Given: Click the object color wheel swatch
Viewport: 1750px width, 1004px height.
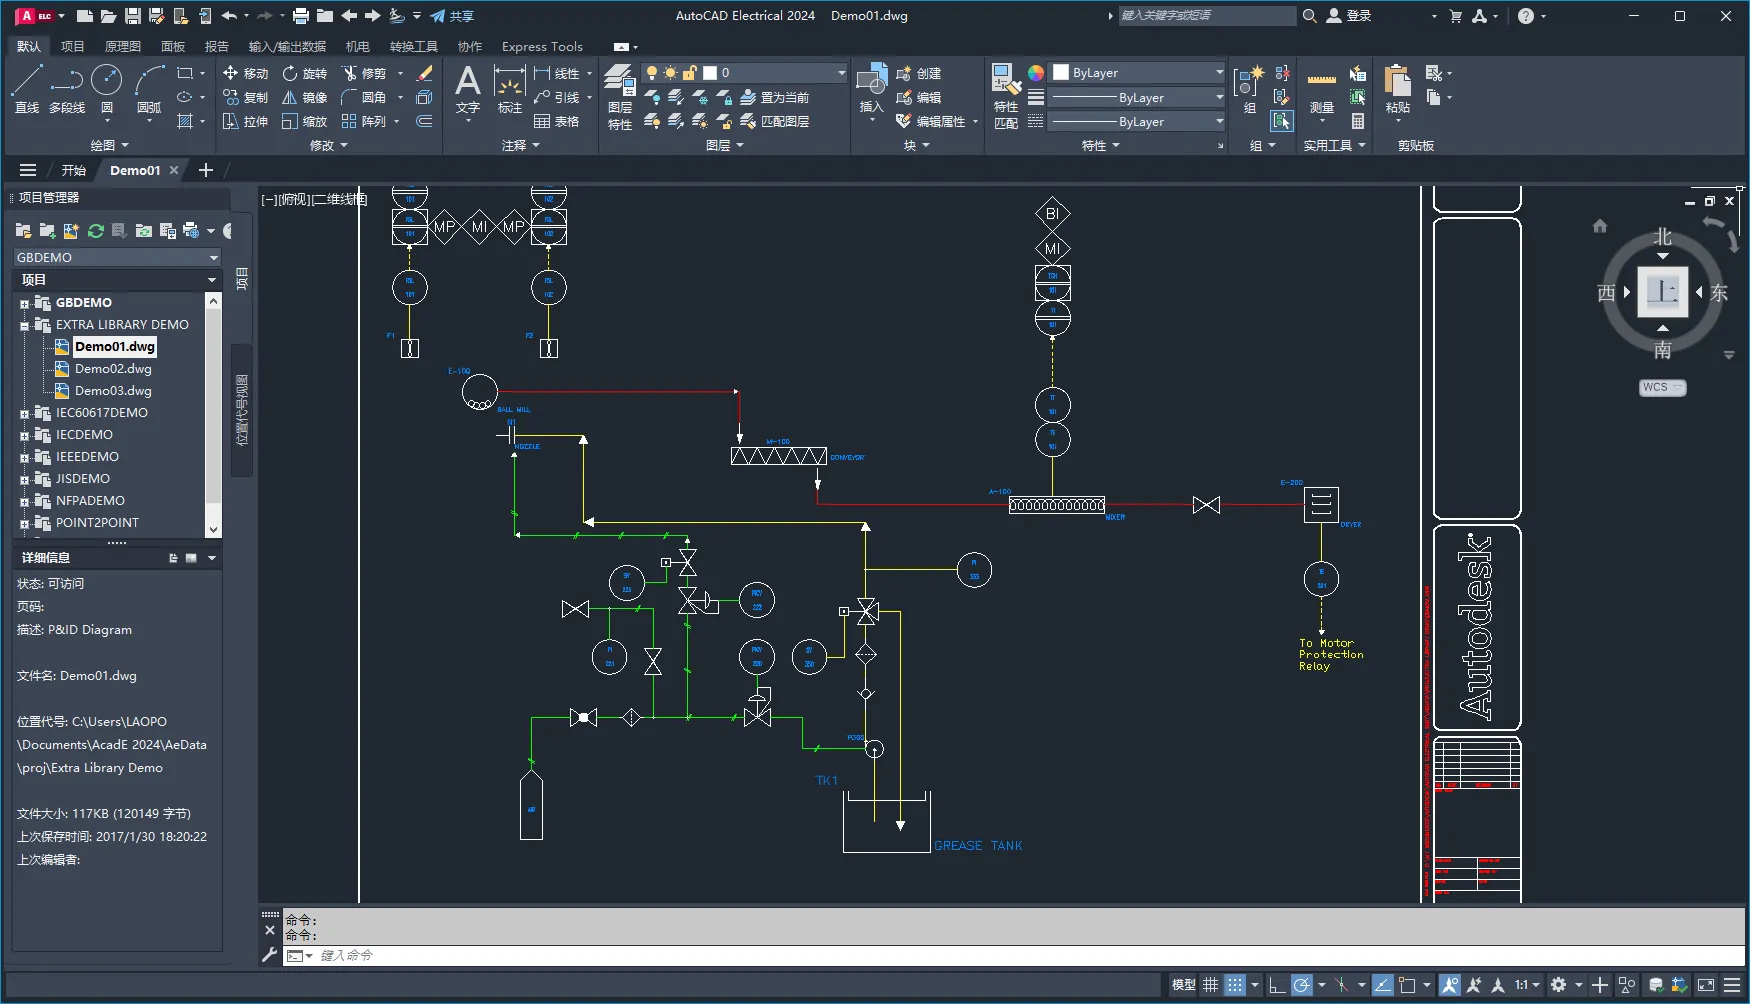Looking at the screenshot, I should [x=1036, y=73].
